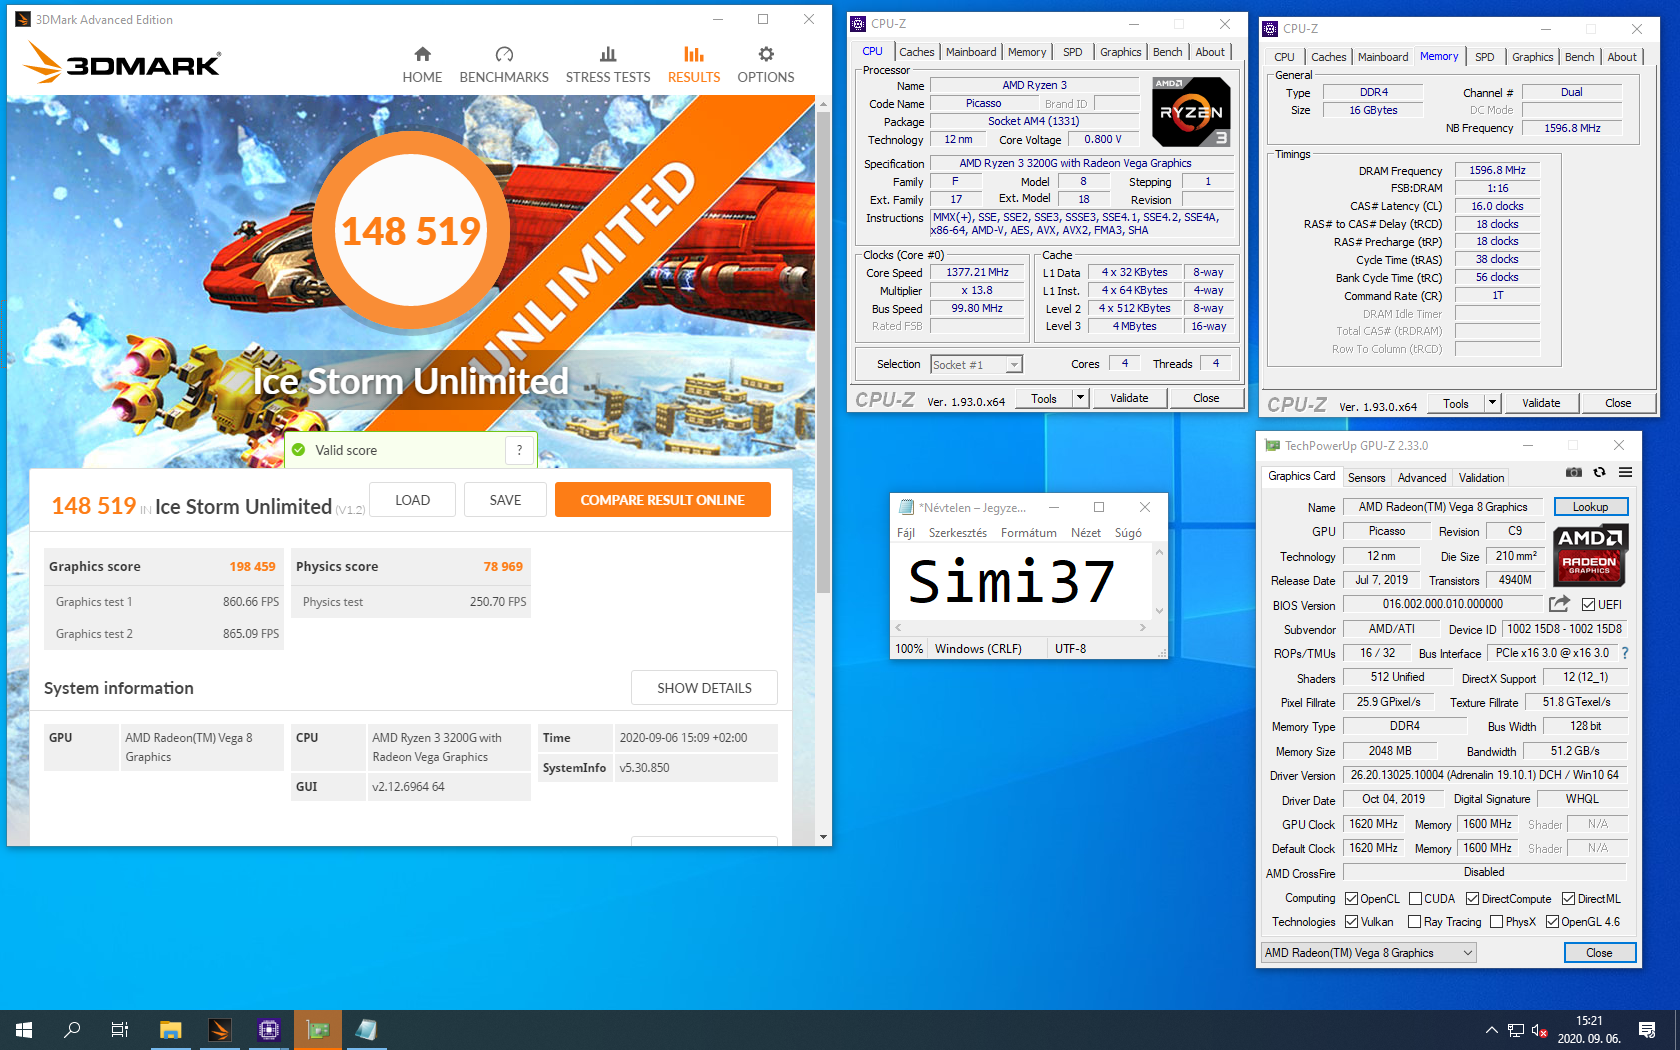Viewport: 1680px width, 1050px height.
Task: Switch to Notepad taskbar icon
Action: [x=366, y=1029]
